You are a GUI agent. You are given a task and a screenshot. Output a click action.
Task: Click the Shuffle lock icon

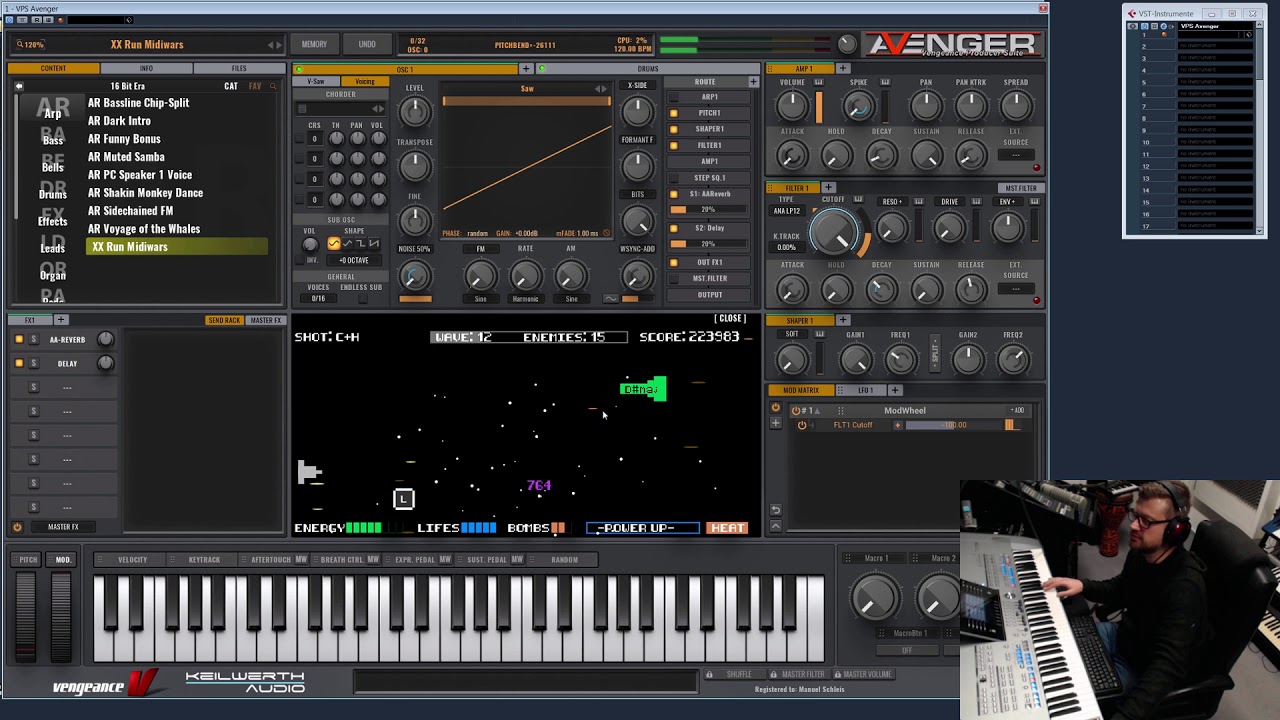(x=709, y=674)
